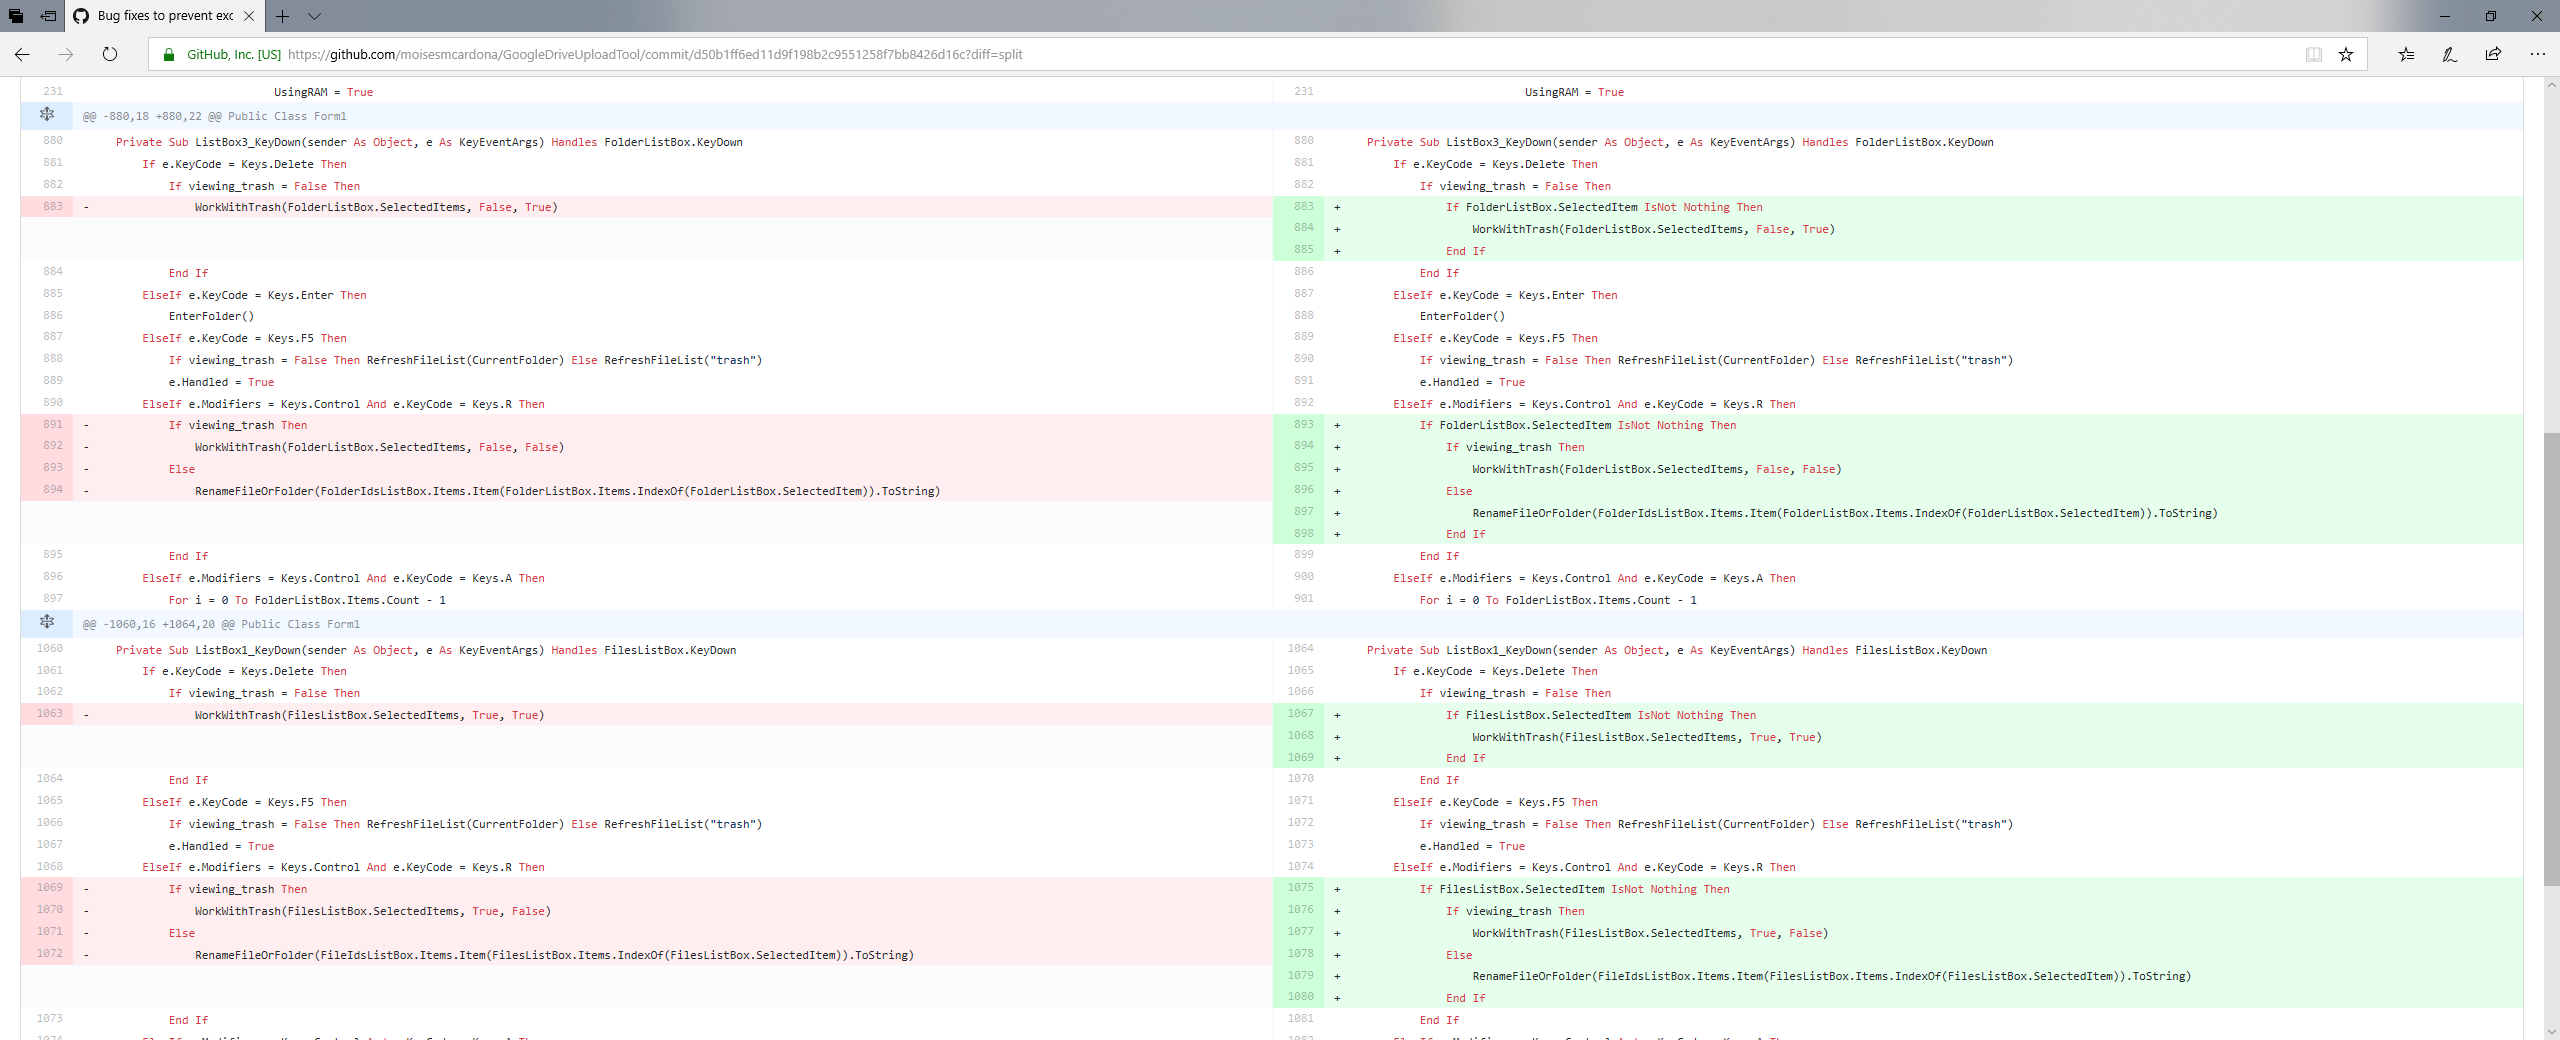Click the address bar URL field
The width and height of the screenshot is (2560, 1040).
[x=655, y=54]
